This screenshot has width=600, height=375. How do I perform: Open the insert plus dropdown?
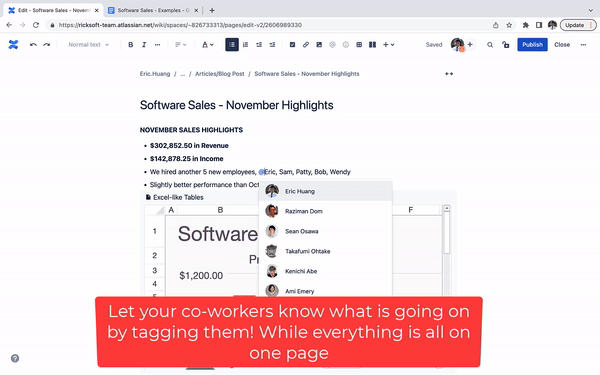[x=388, y=45]
